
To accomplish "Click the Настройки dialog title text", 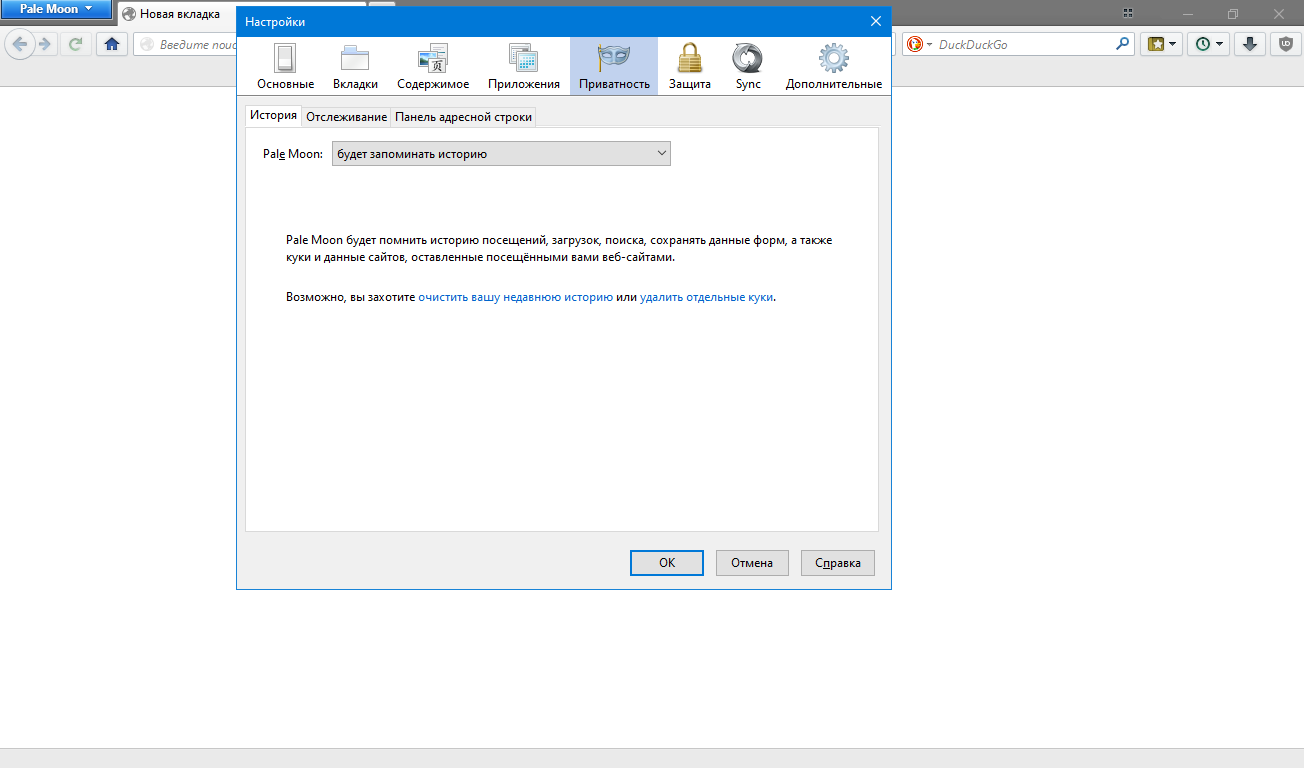I will [275, 22].
